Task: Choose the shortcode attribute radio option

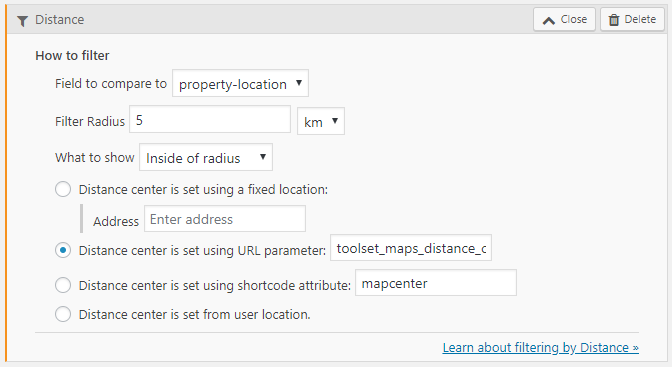Action: 63,285
